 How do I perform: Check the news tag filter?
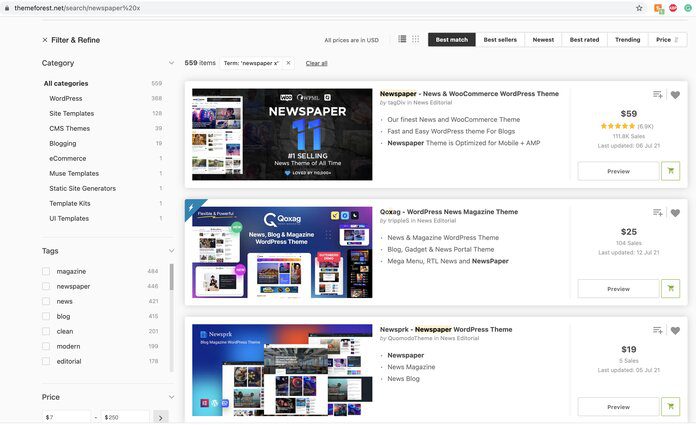pyautogui.click(x=46, y=301)
